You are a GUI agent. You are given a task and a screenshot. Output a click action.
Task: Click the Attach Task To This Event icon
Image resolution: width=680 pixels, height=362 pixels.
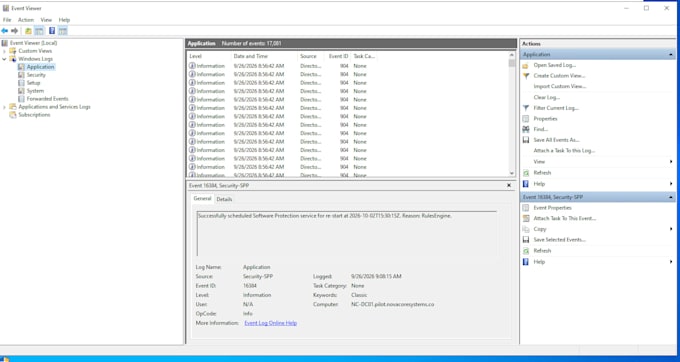[526, 219]
